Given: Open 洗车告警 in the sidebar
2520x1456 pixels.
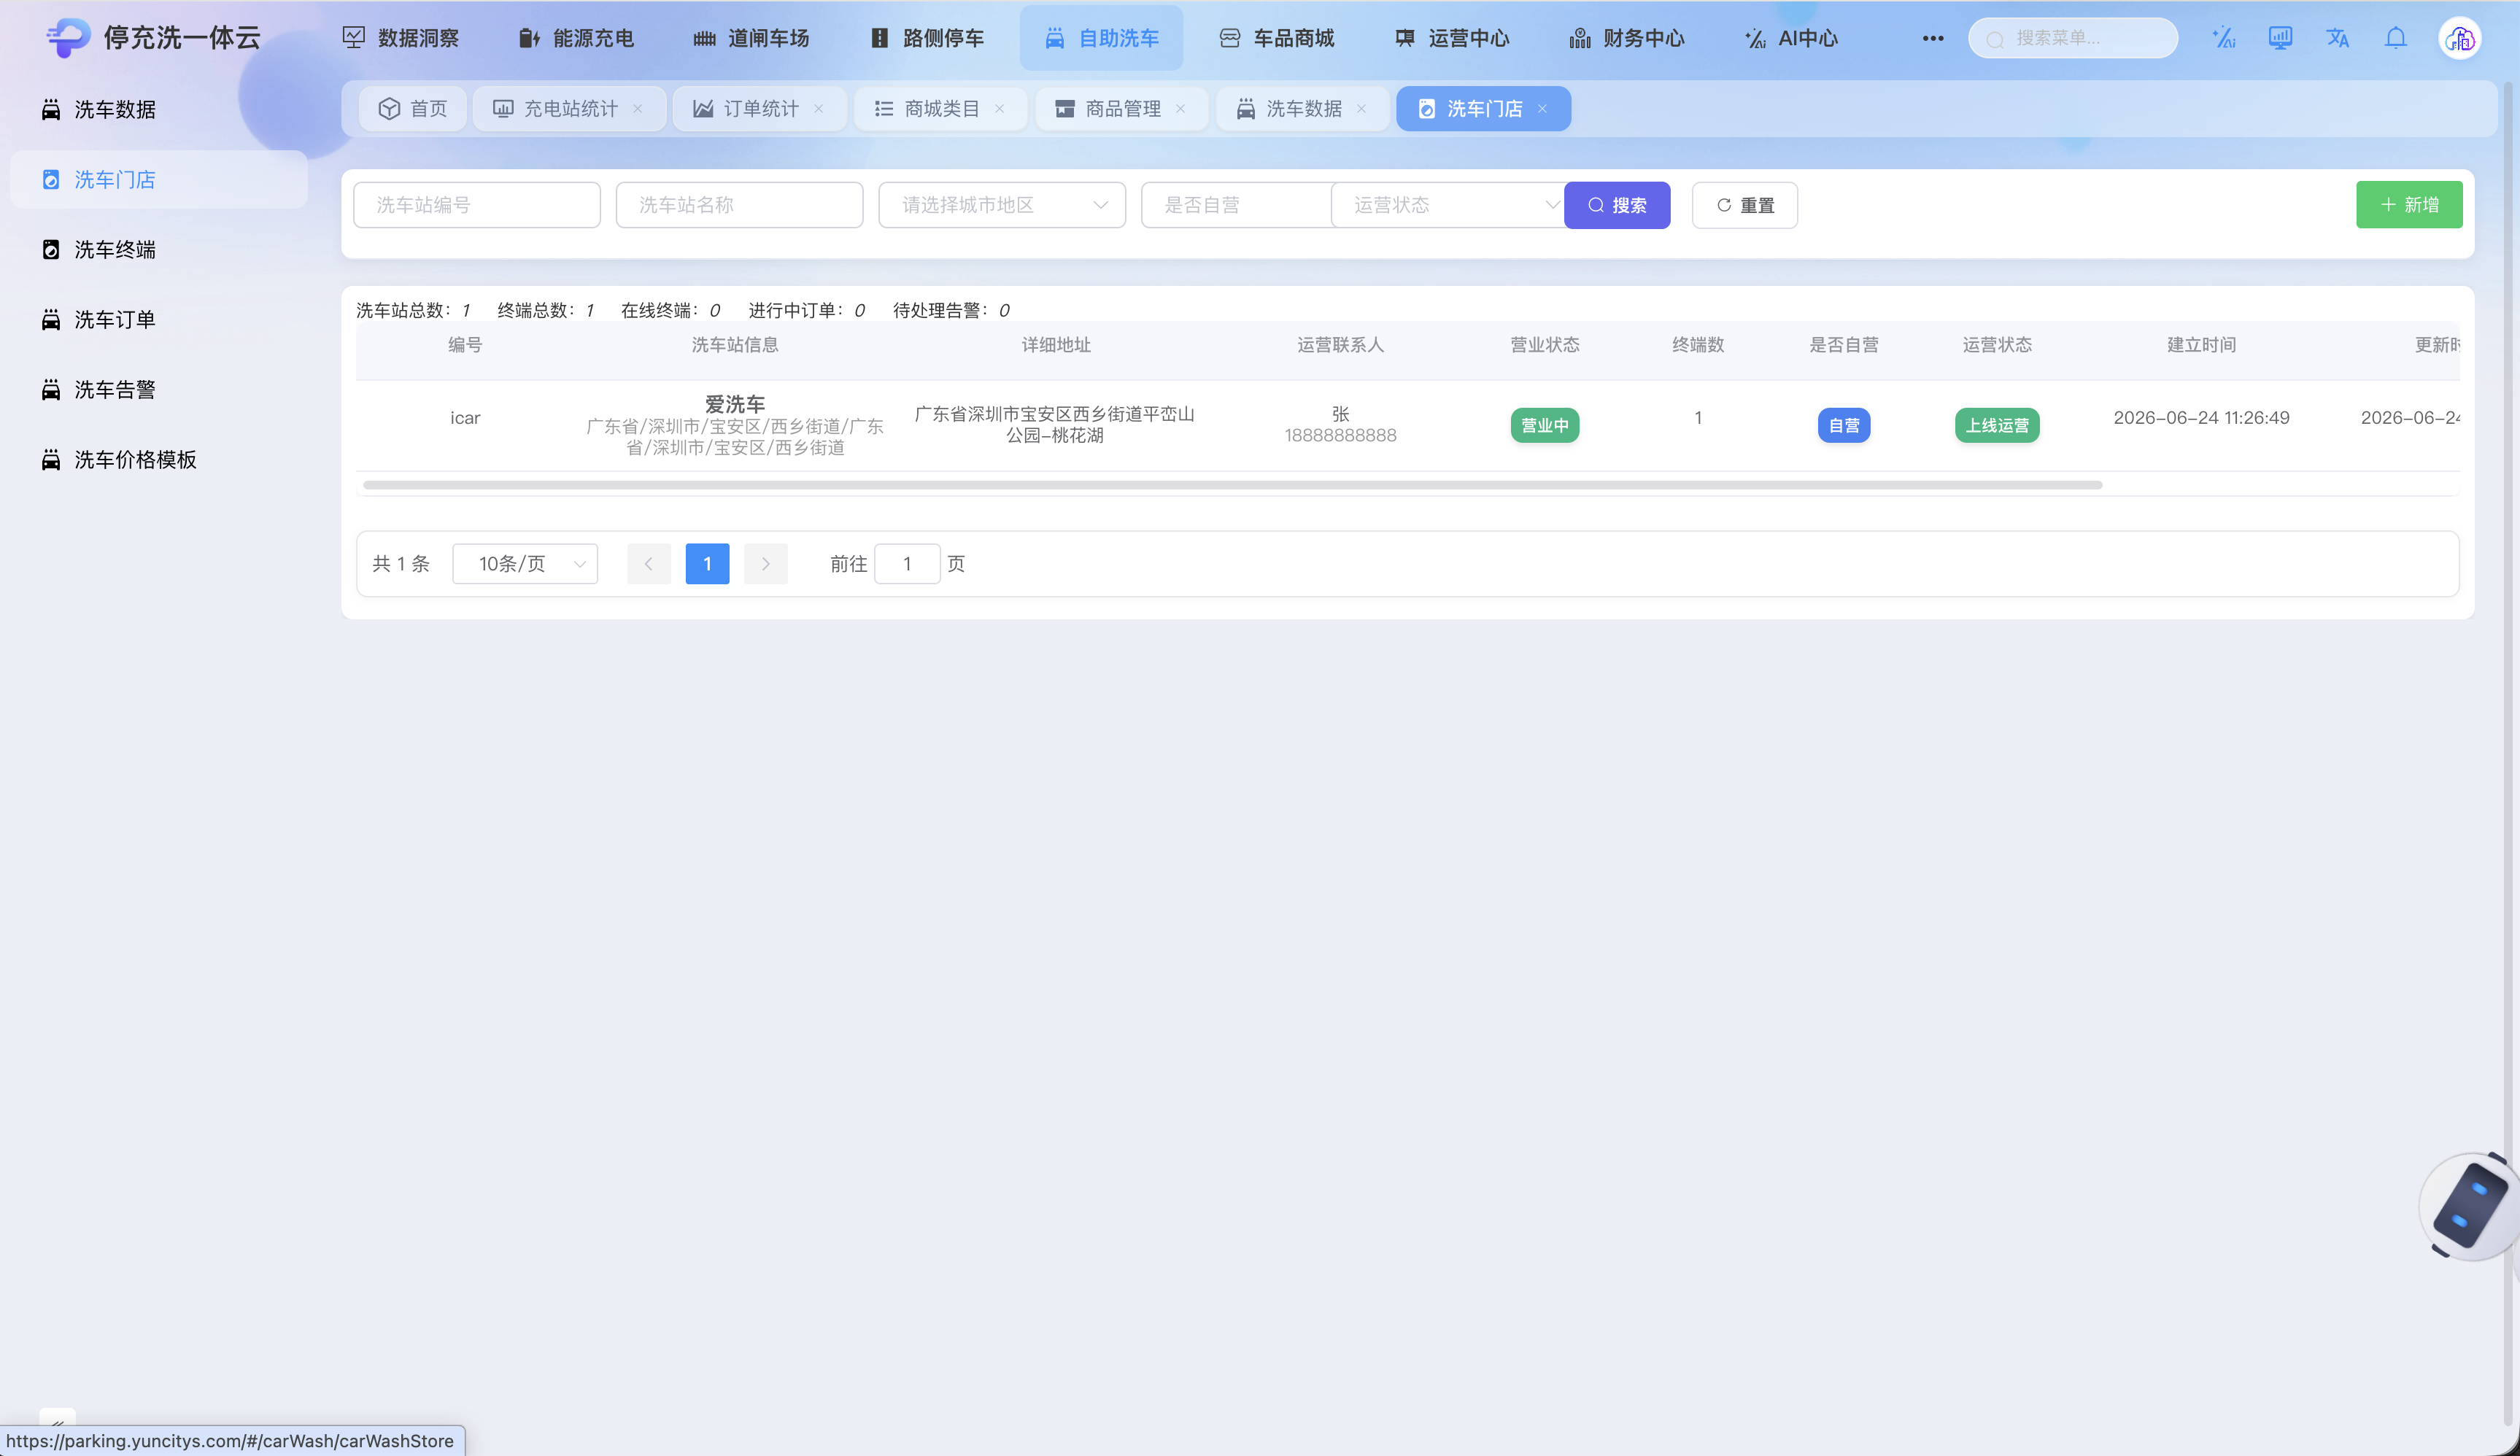Looking at the screenshot, I should coord(159,389).
